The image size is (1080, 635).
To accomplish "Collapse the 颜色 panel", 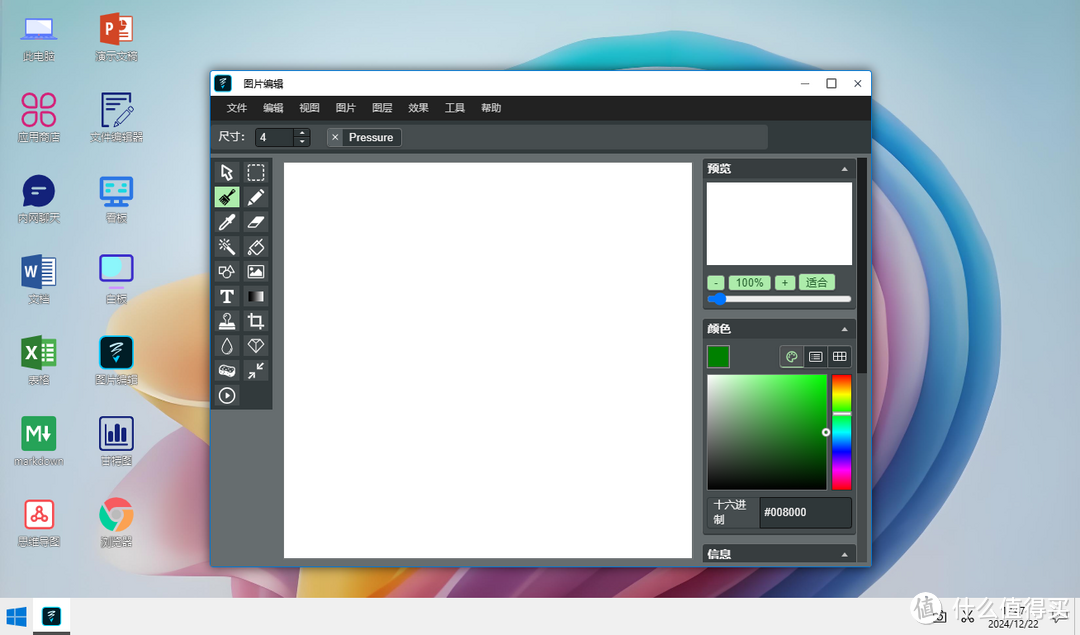I will 844,329.
